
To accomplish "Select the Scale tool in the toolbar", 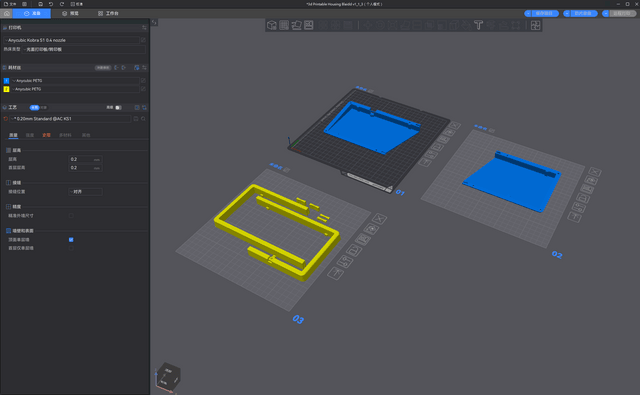I will pyautogui.click(x=392, y=25).
